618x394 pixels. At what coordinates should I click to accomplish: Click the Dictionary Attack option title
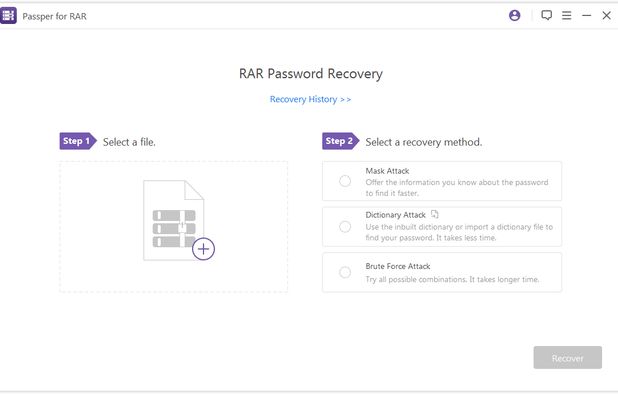click(x=395, y=215)
